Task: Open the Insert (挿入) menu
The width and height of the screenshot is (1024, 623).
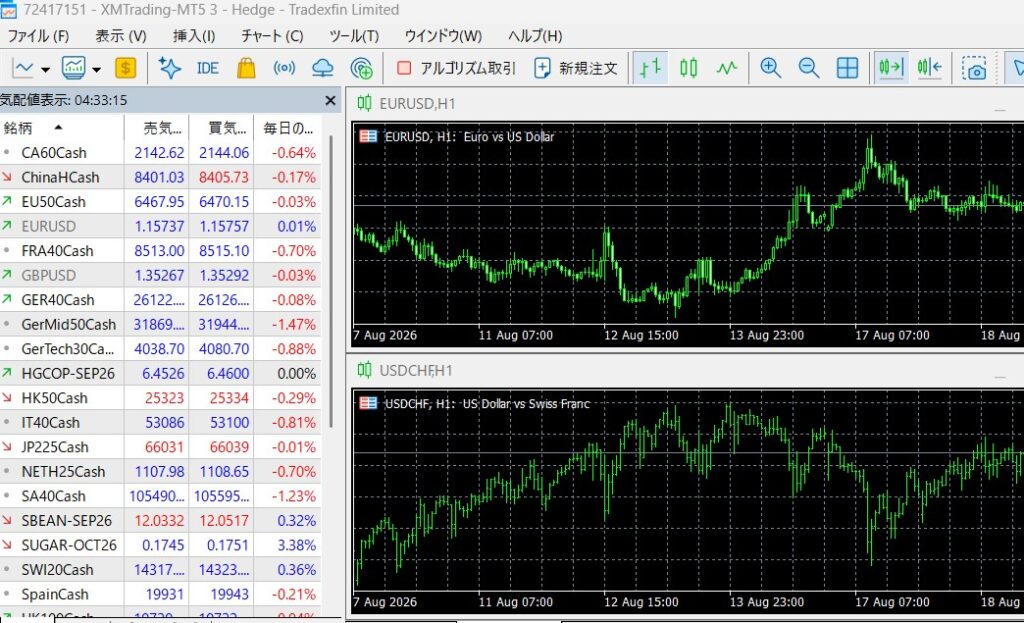Action: coord(194,36)
